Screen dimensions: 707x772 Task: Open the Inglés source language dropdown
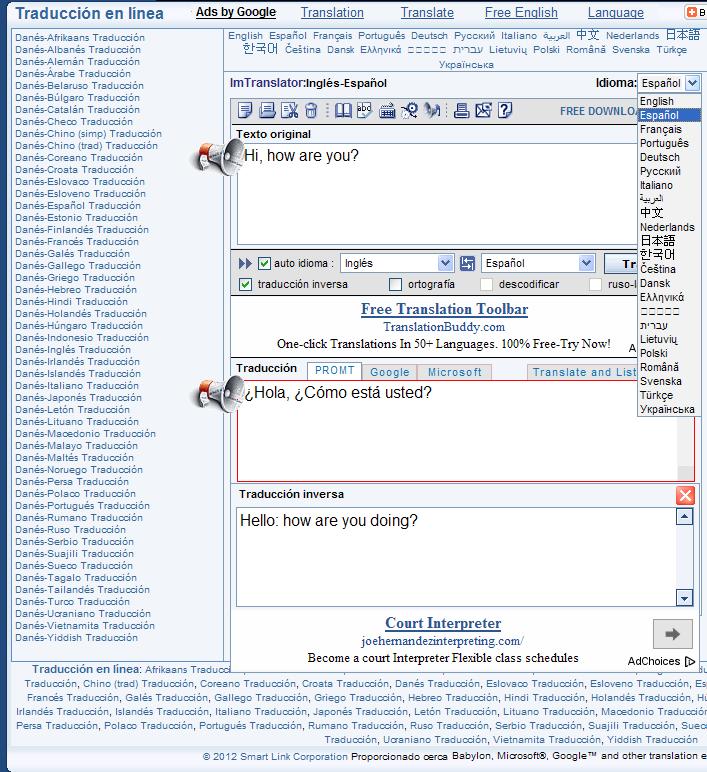click(x=397, y=264)
